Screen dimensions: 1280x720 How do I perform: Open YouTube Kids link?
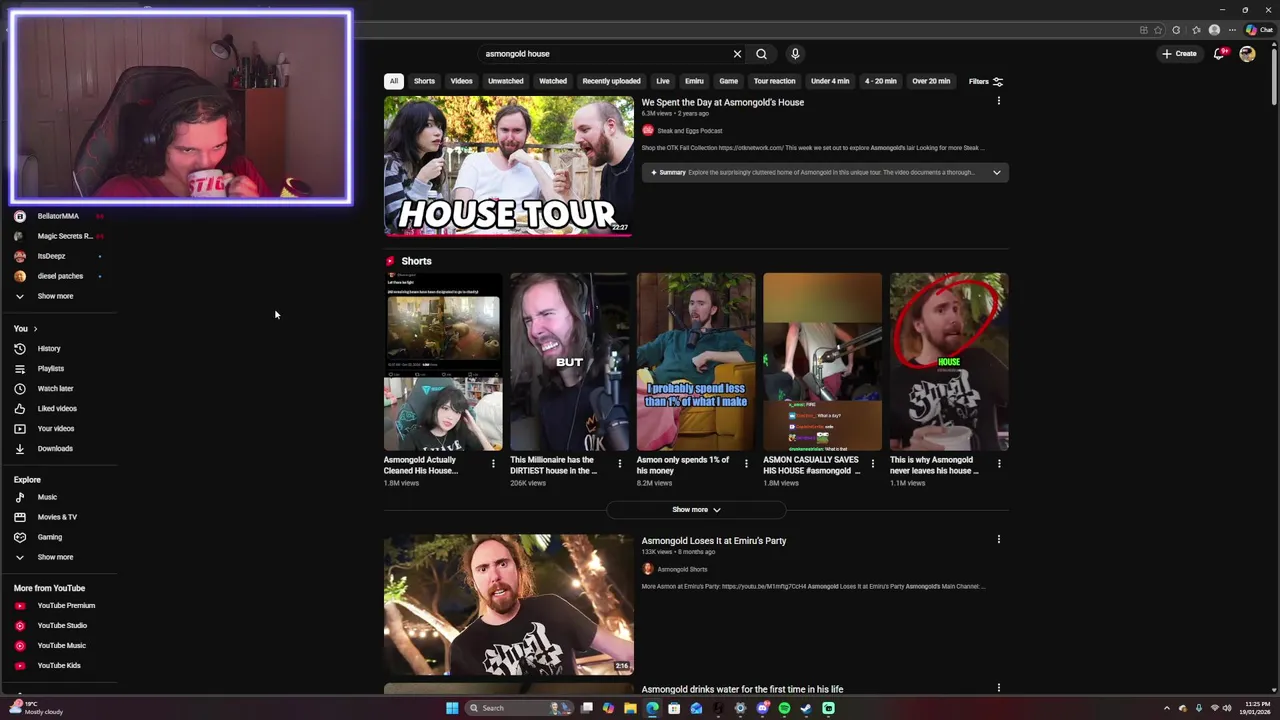[x=60, y=666]
